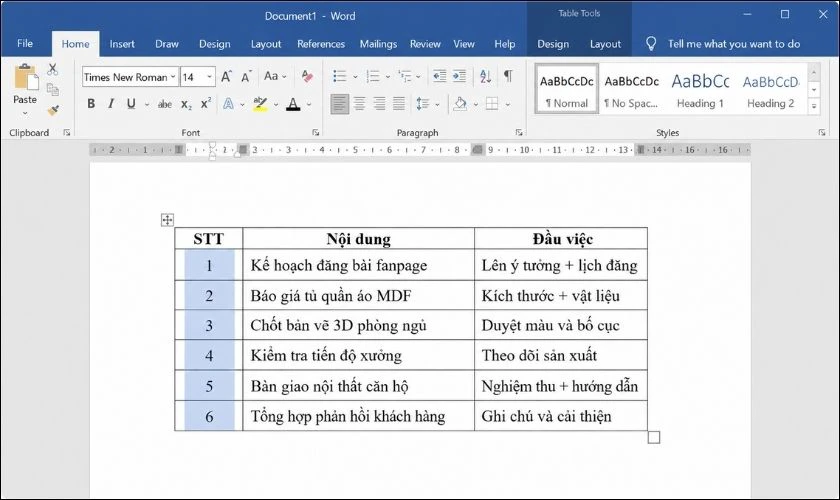Insert numbered list

(x=373, y=77)
